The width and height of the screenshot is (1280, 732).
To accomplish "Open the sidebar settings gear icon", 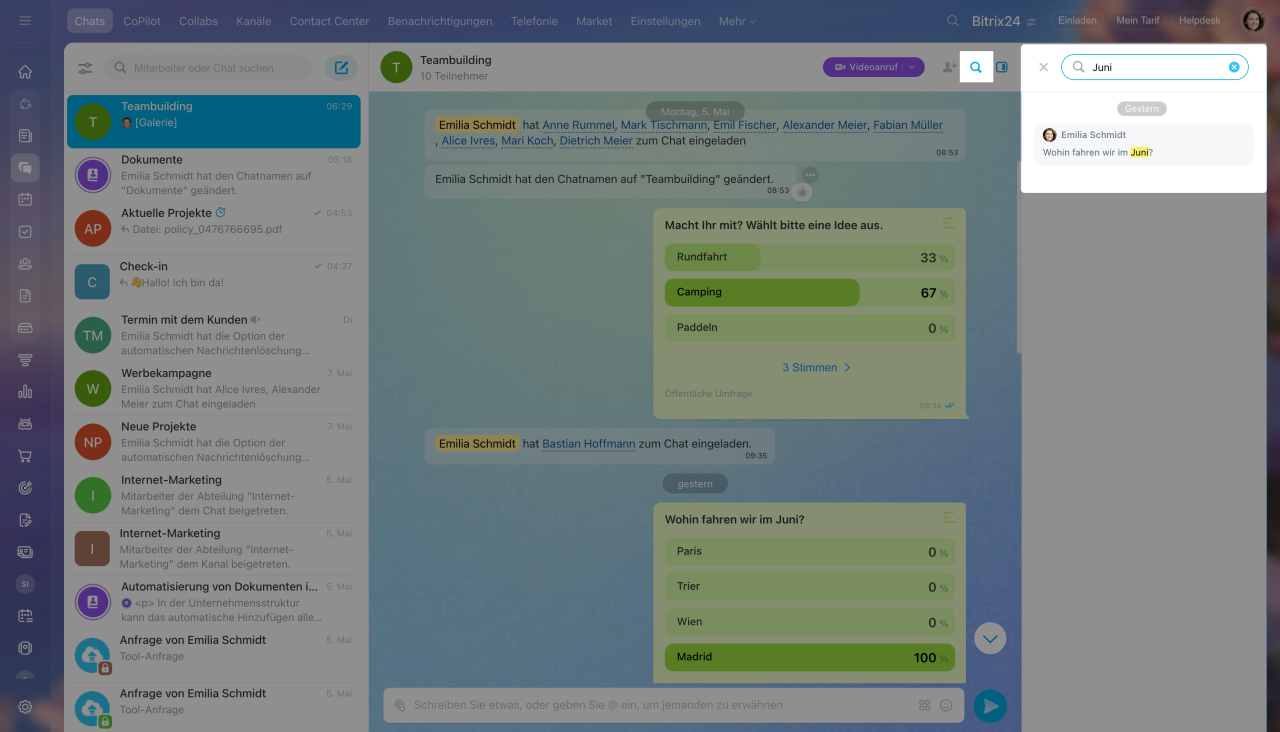I will [x=25, y=707].
